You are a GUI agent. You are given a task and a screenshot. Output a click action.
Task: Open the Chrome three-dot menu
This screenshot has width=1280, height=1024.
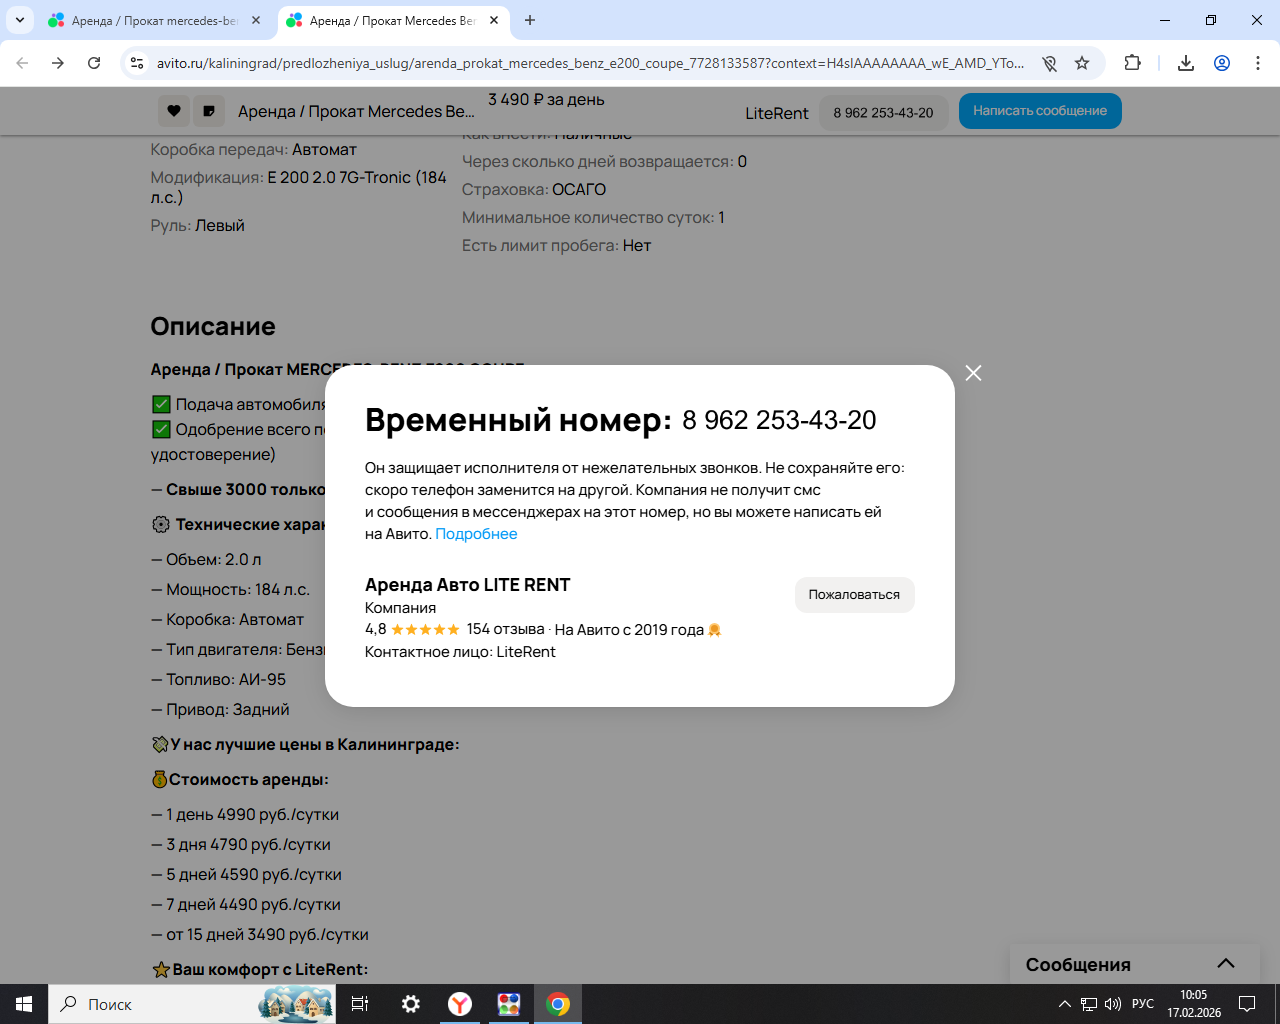[1258, 63]
